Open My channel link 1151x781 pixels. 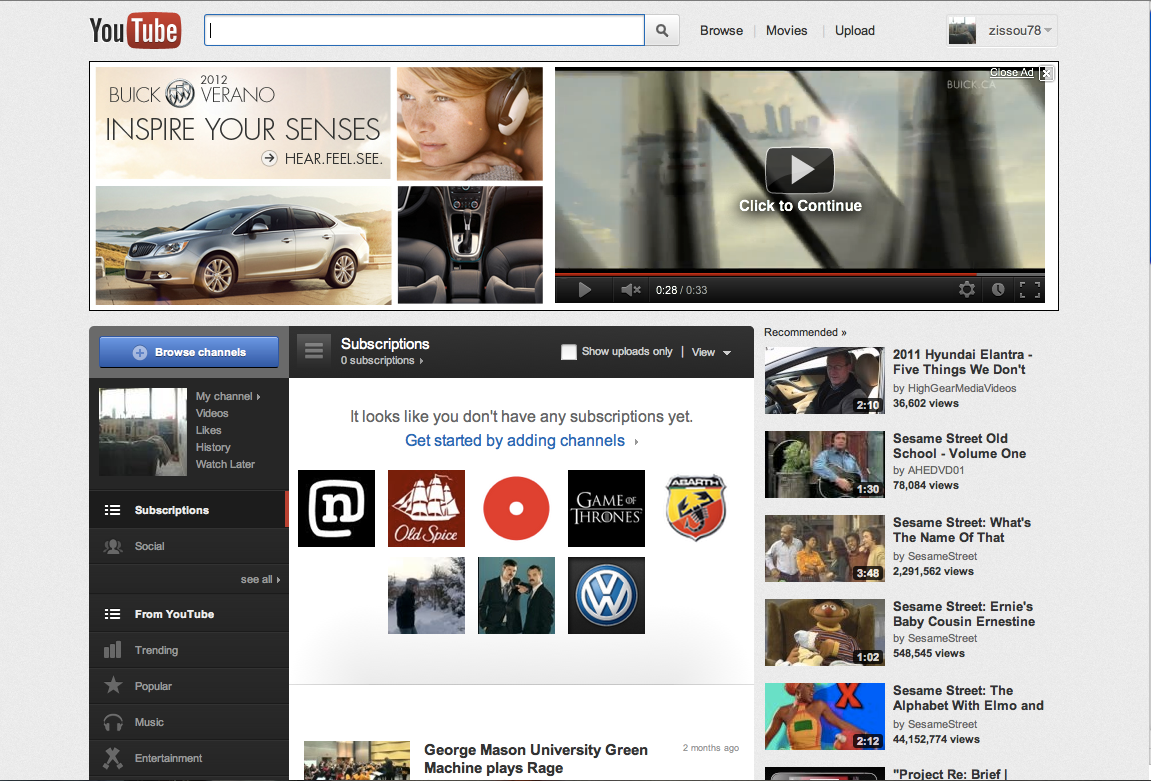coord(228,396)
